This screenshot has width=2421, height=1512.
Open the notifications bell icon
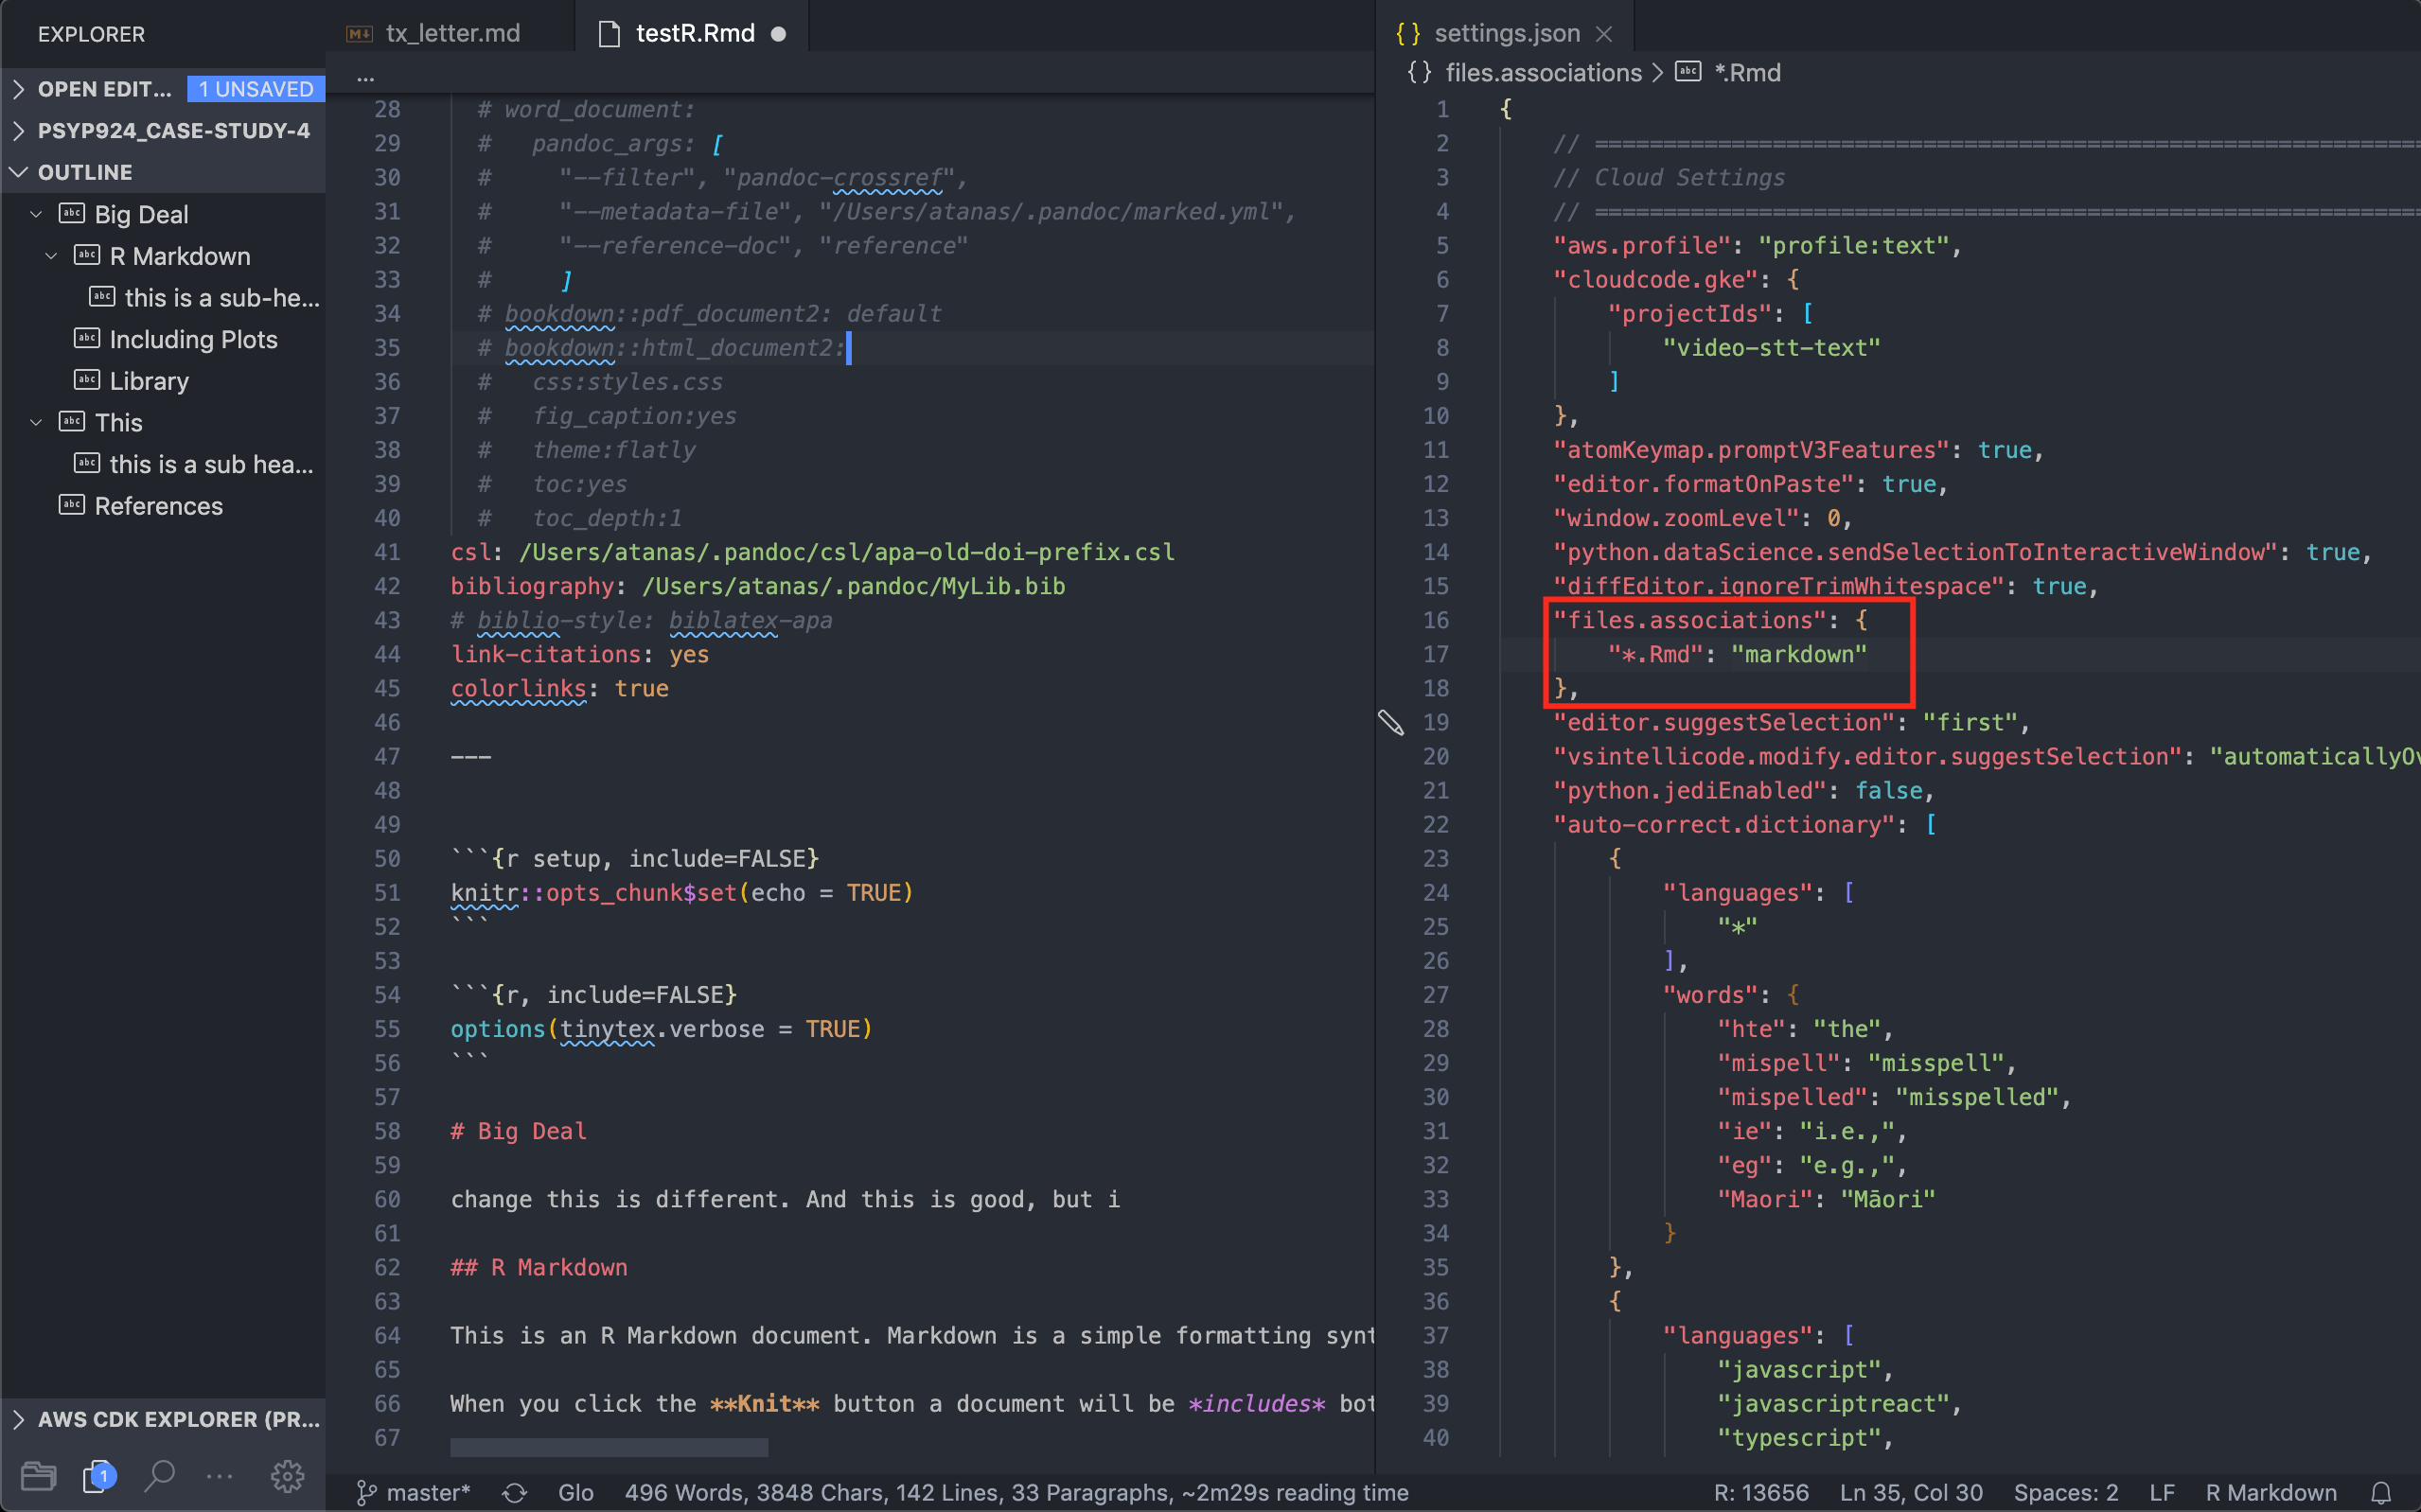[x=2381, y=1493]
